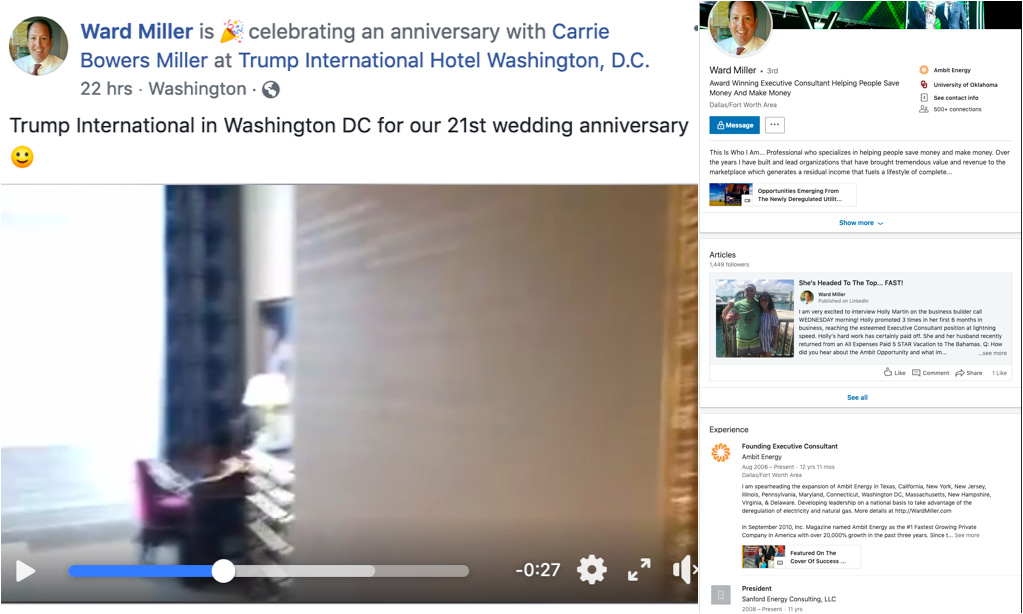Open Trump International Hotel Washington, D.C. page
The height and width of the screenshot is (614, 1023).
point(444,61)
